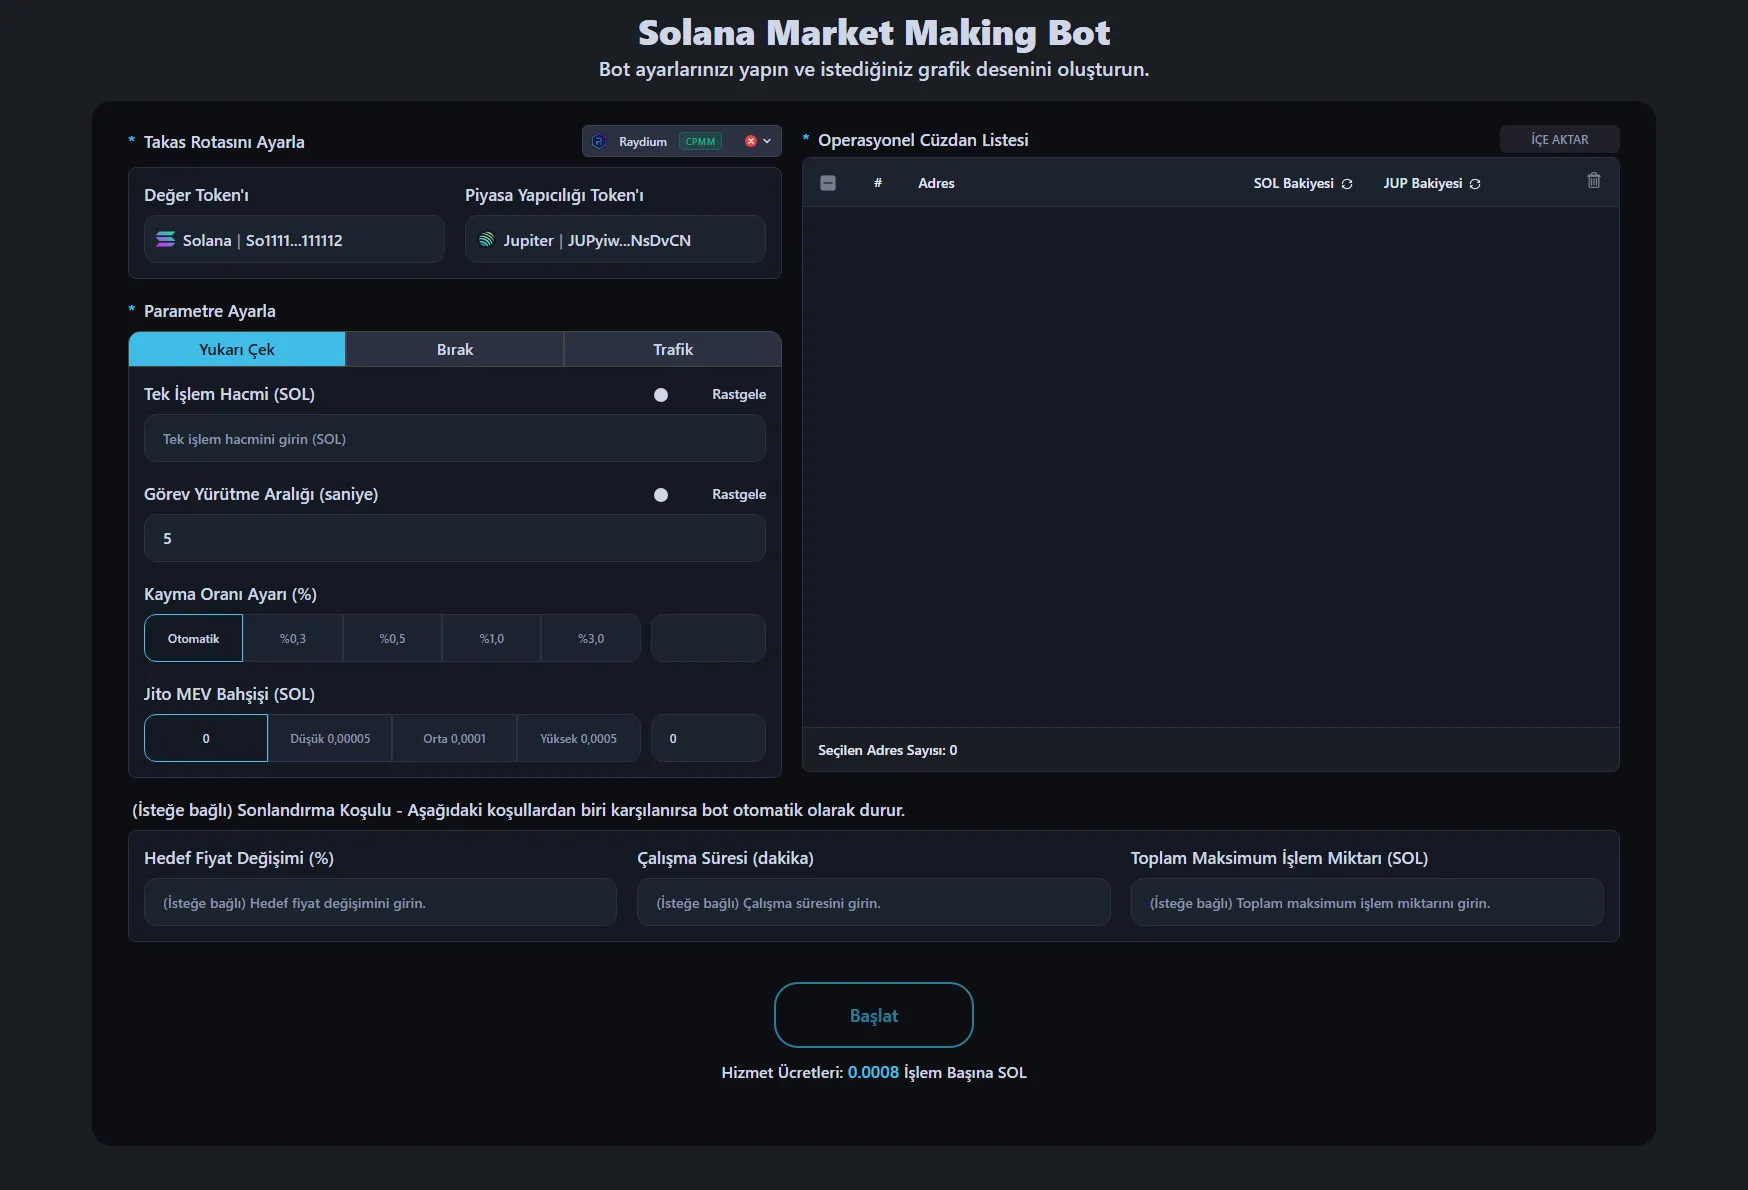Enable Rastgele for Tek İşlem Hacmi
Screen dimensions: 1748x1190
click(661, 395)
